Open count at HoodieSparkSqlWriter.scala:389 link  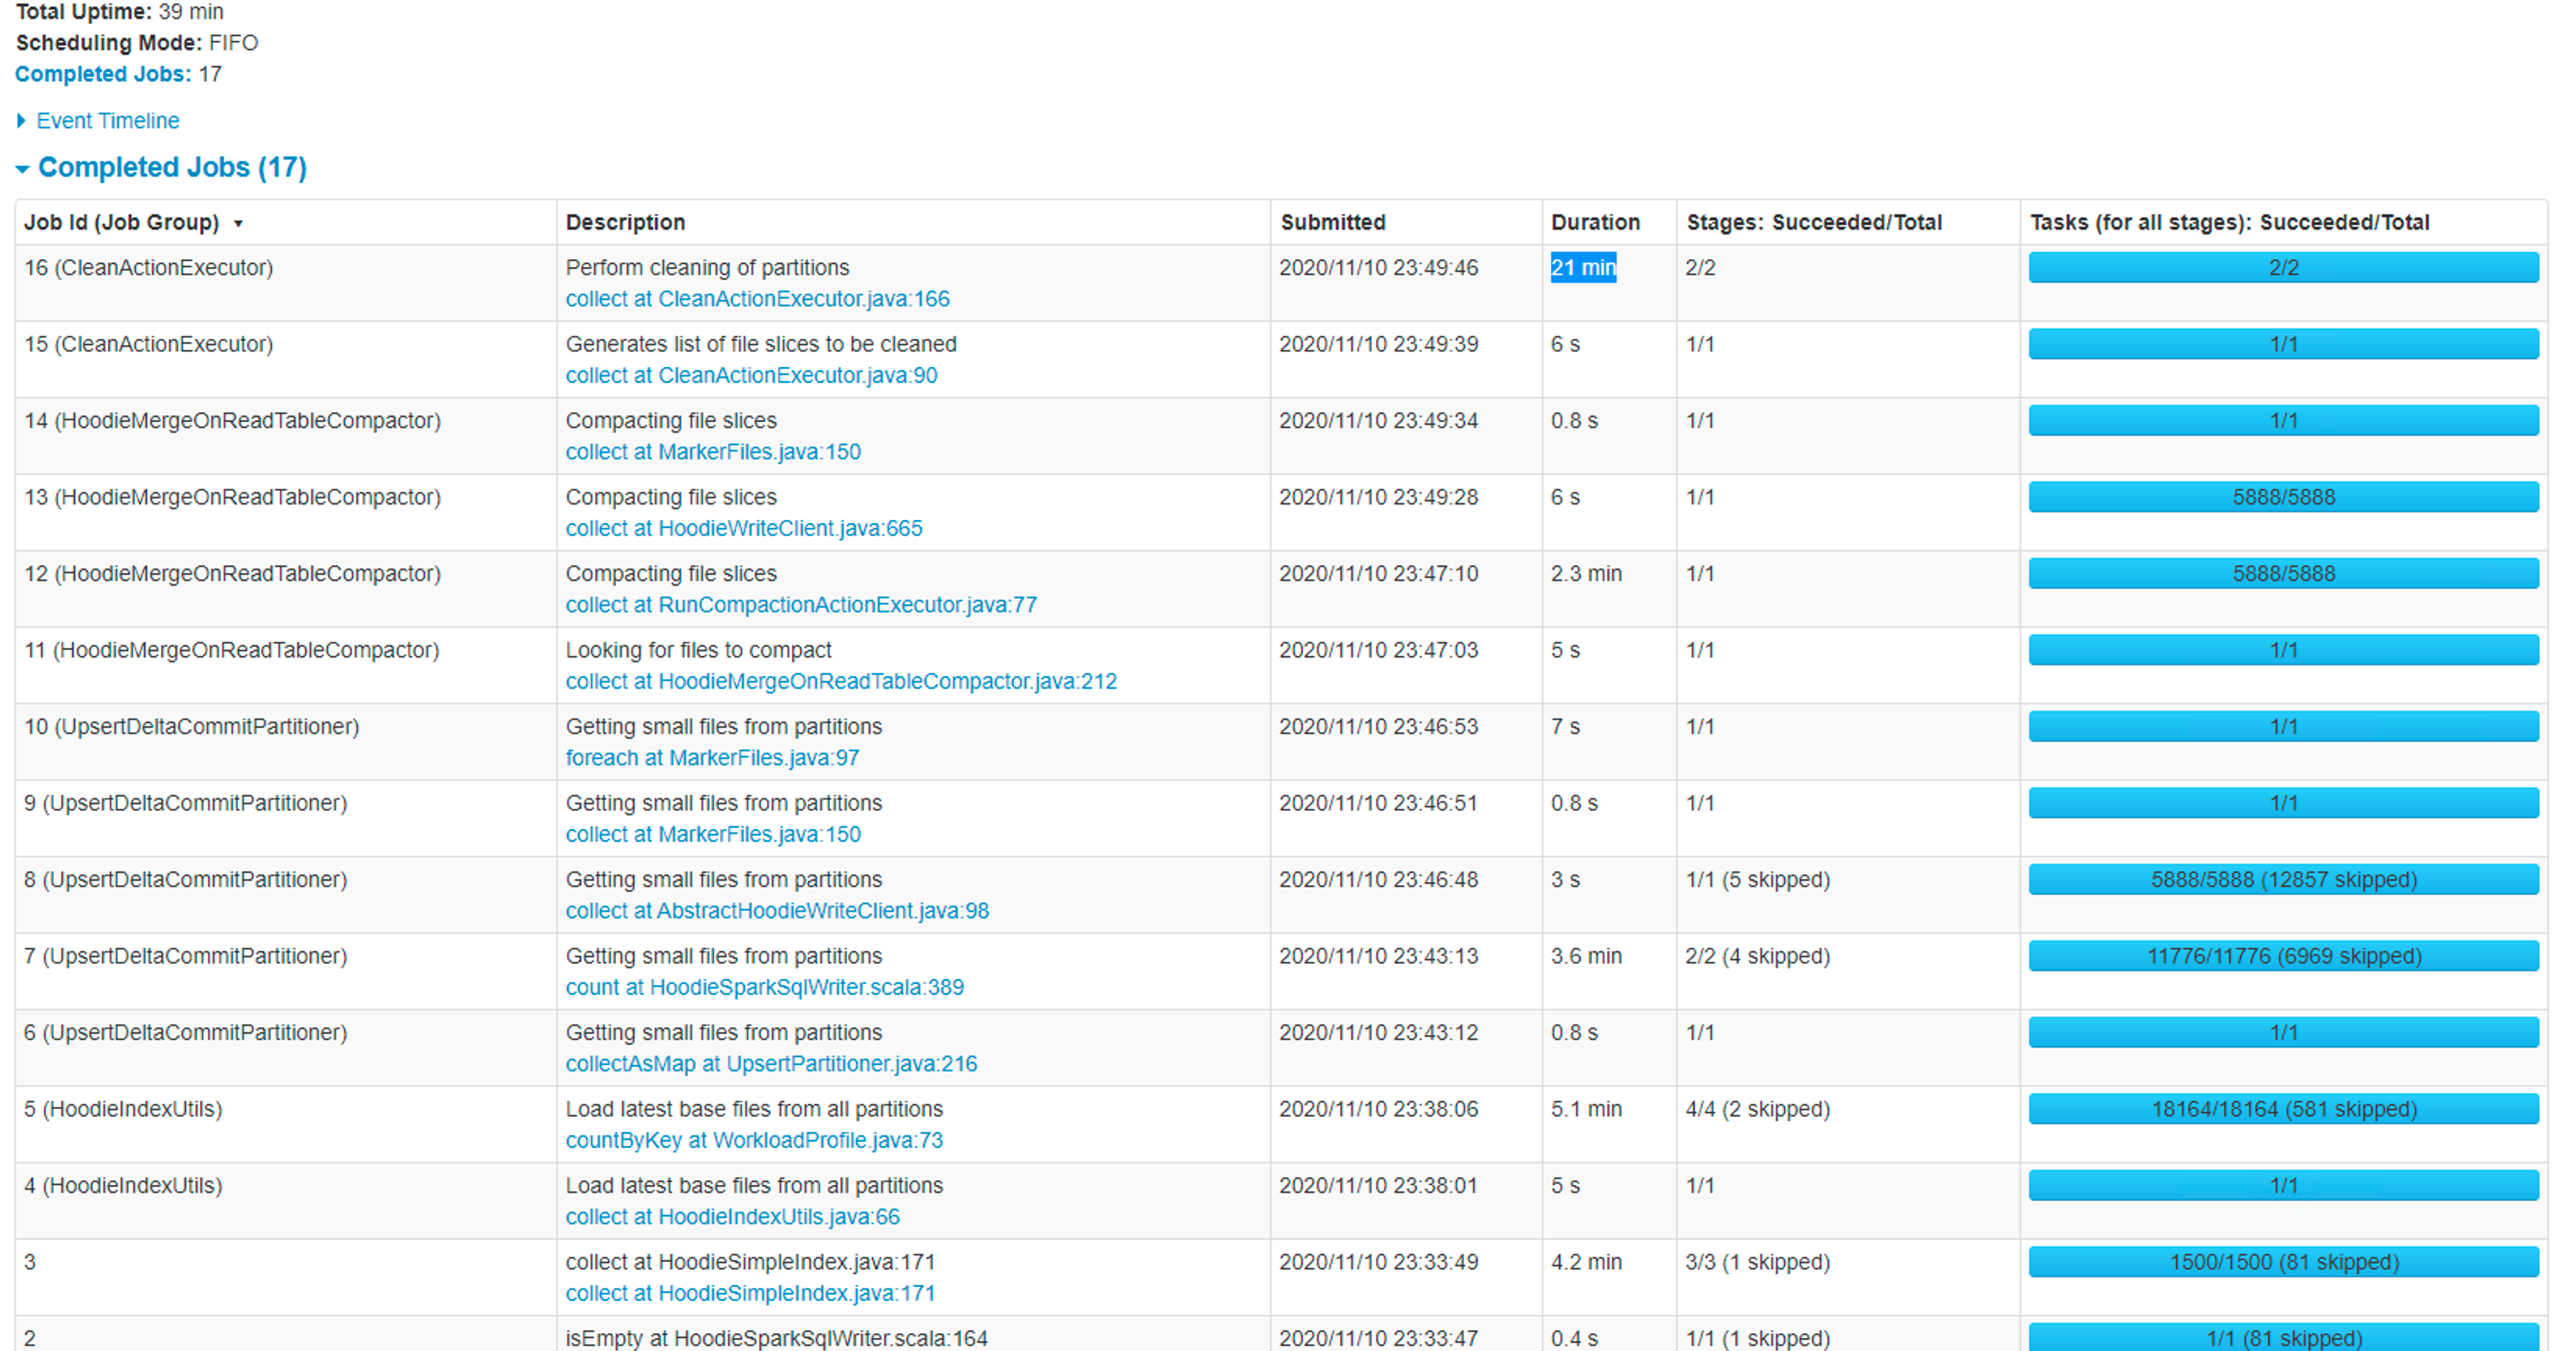(x=764, y=987)
